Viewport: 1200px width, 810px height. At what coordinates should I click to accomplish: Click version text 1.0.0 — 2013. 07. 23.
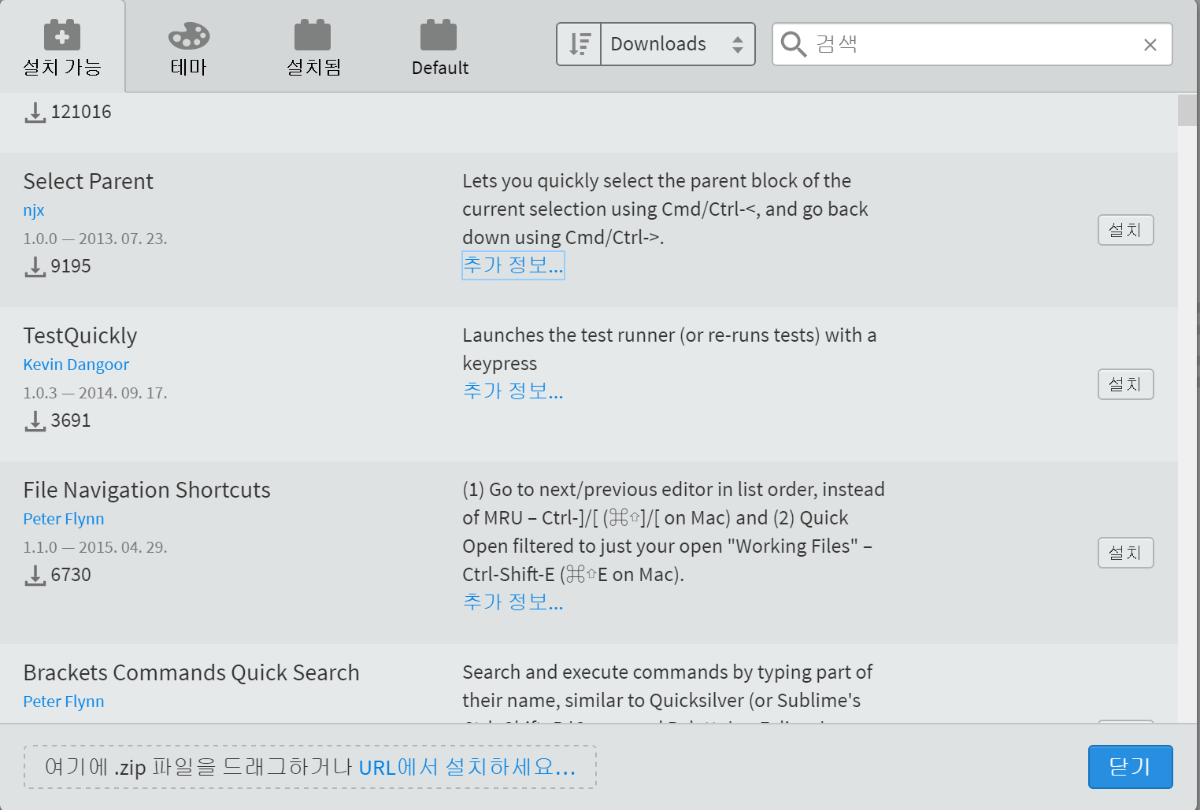tap(95, 239)
